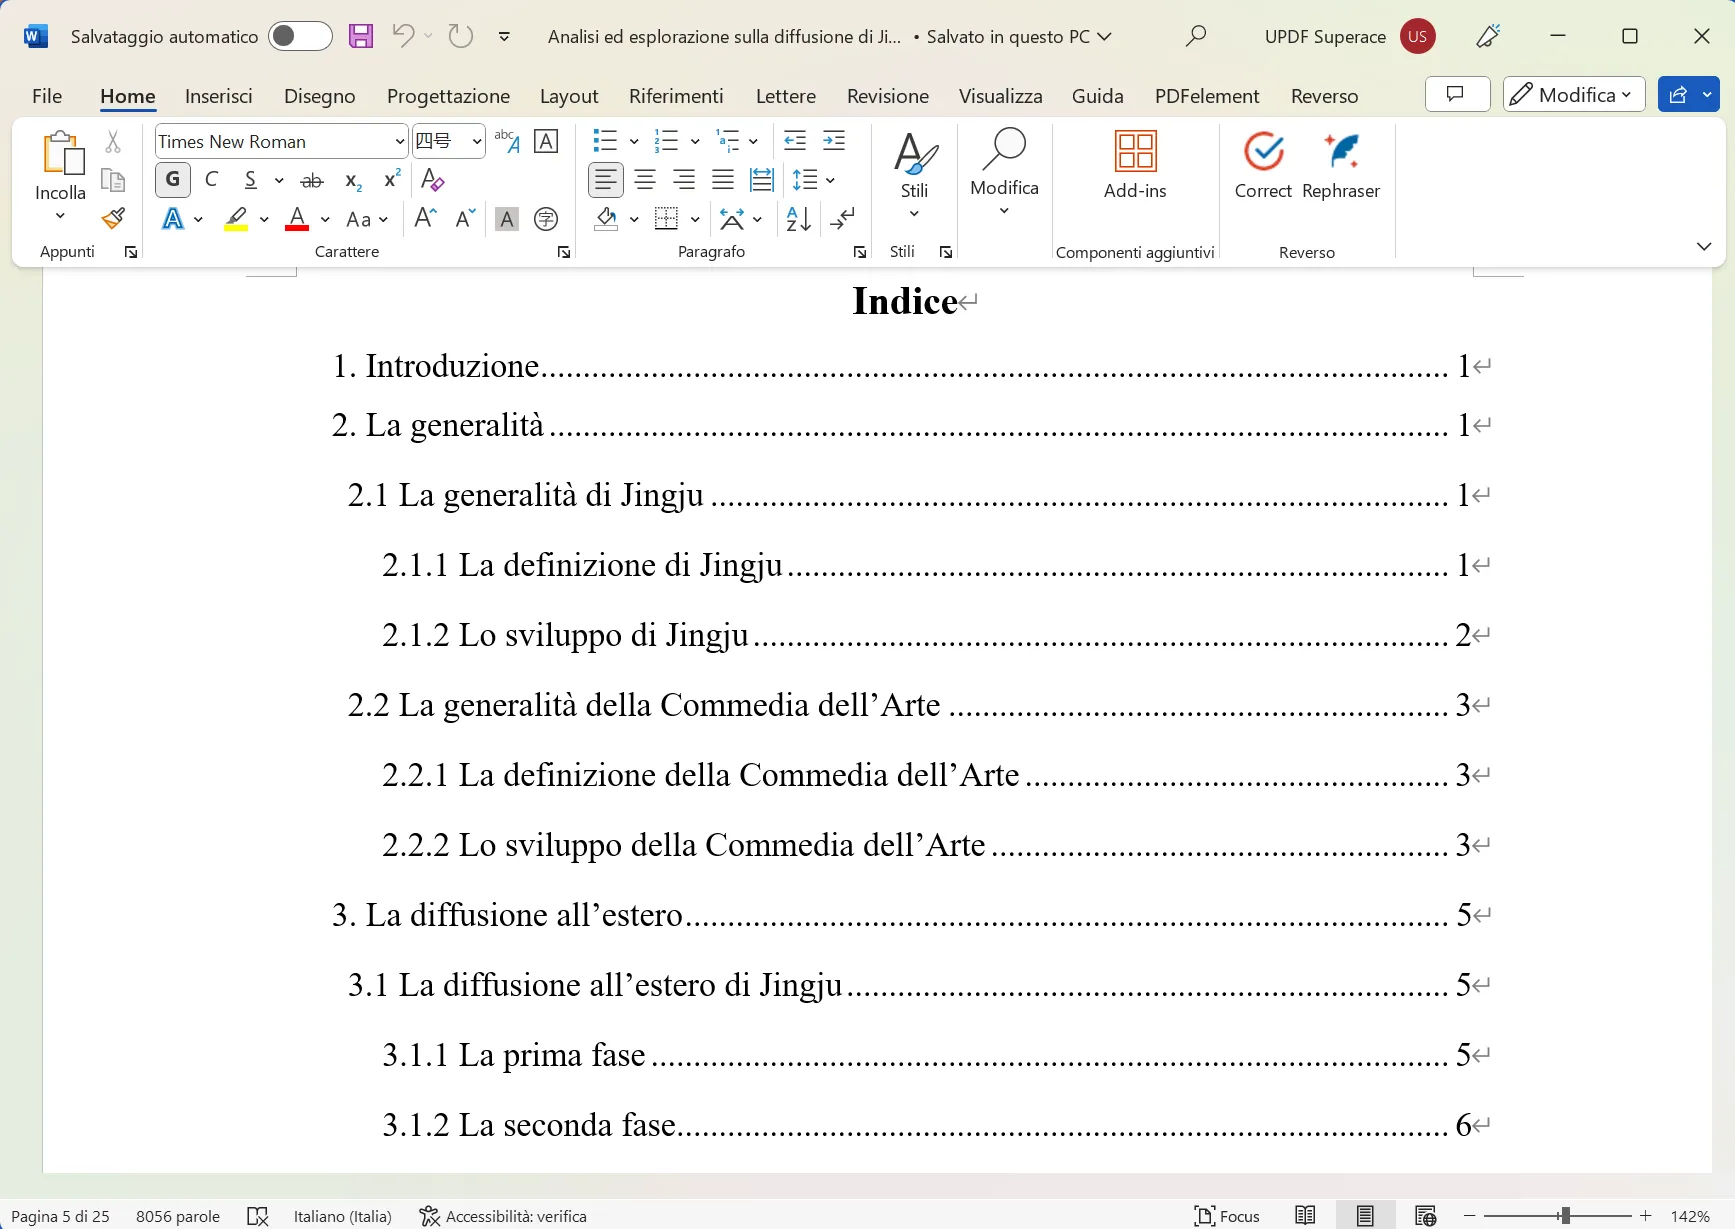Viewport: 1735px width, 1229px height.
Task: Open the comments button
Action: [1457, 95]
